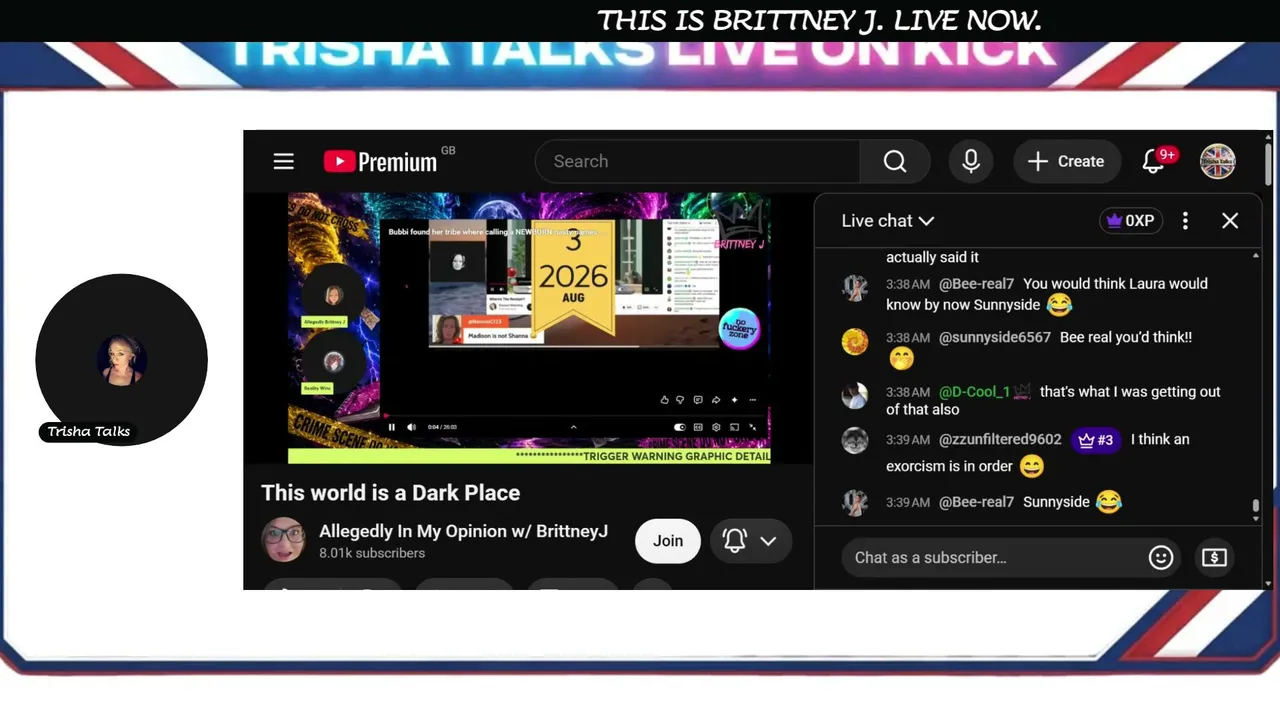1280x720 pixels.
Task: Expand the chevron-up panel in player
Action: pyautogui.click(x=573, y=427)
